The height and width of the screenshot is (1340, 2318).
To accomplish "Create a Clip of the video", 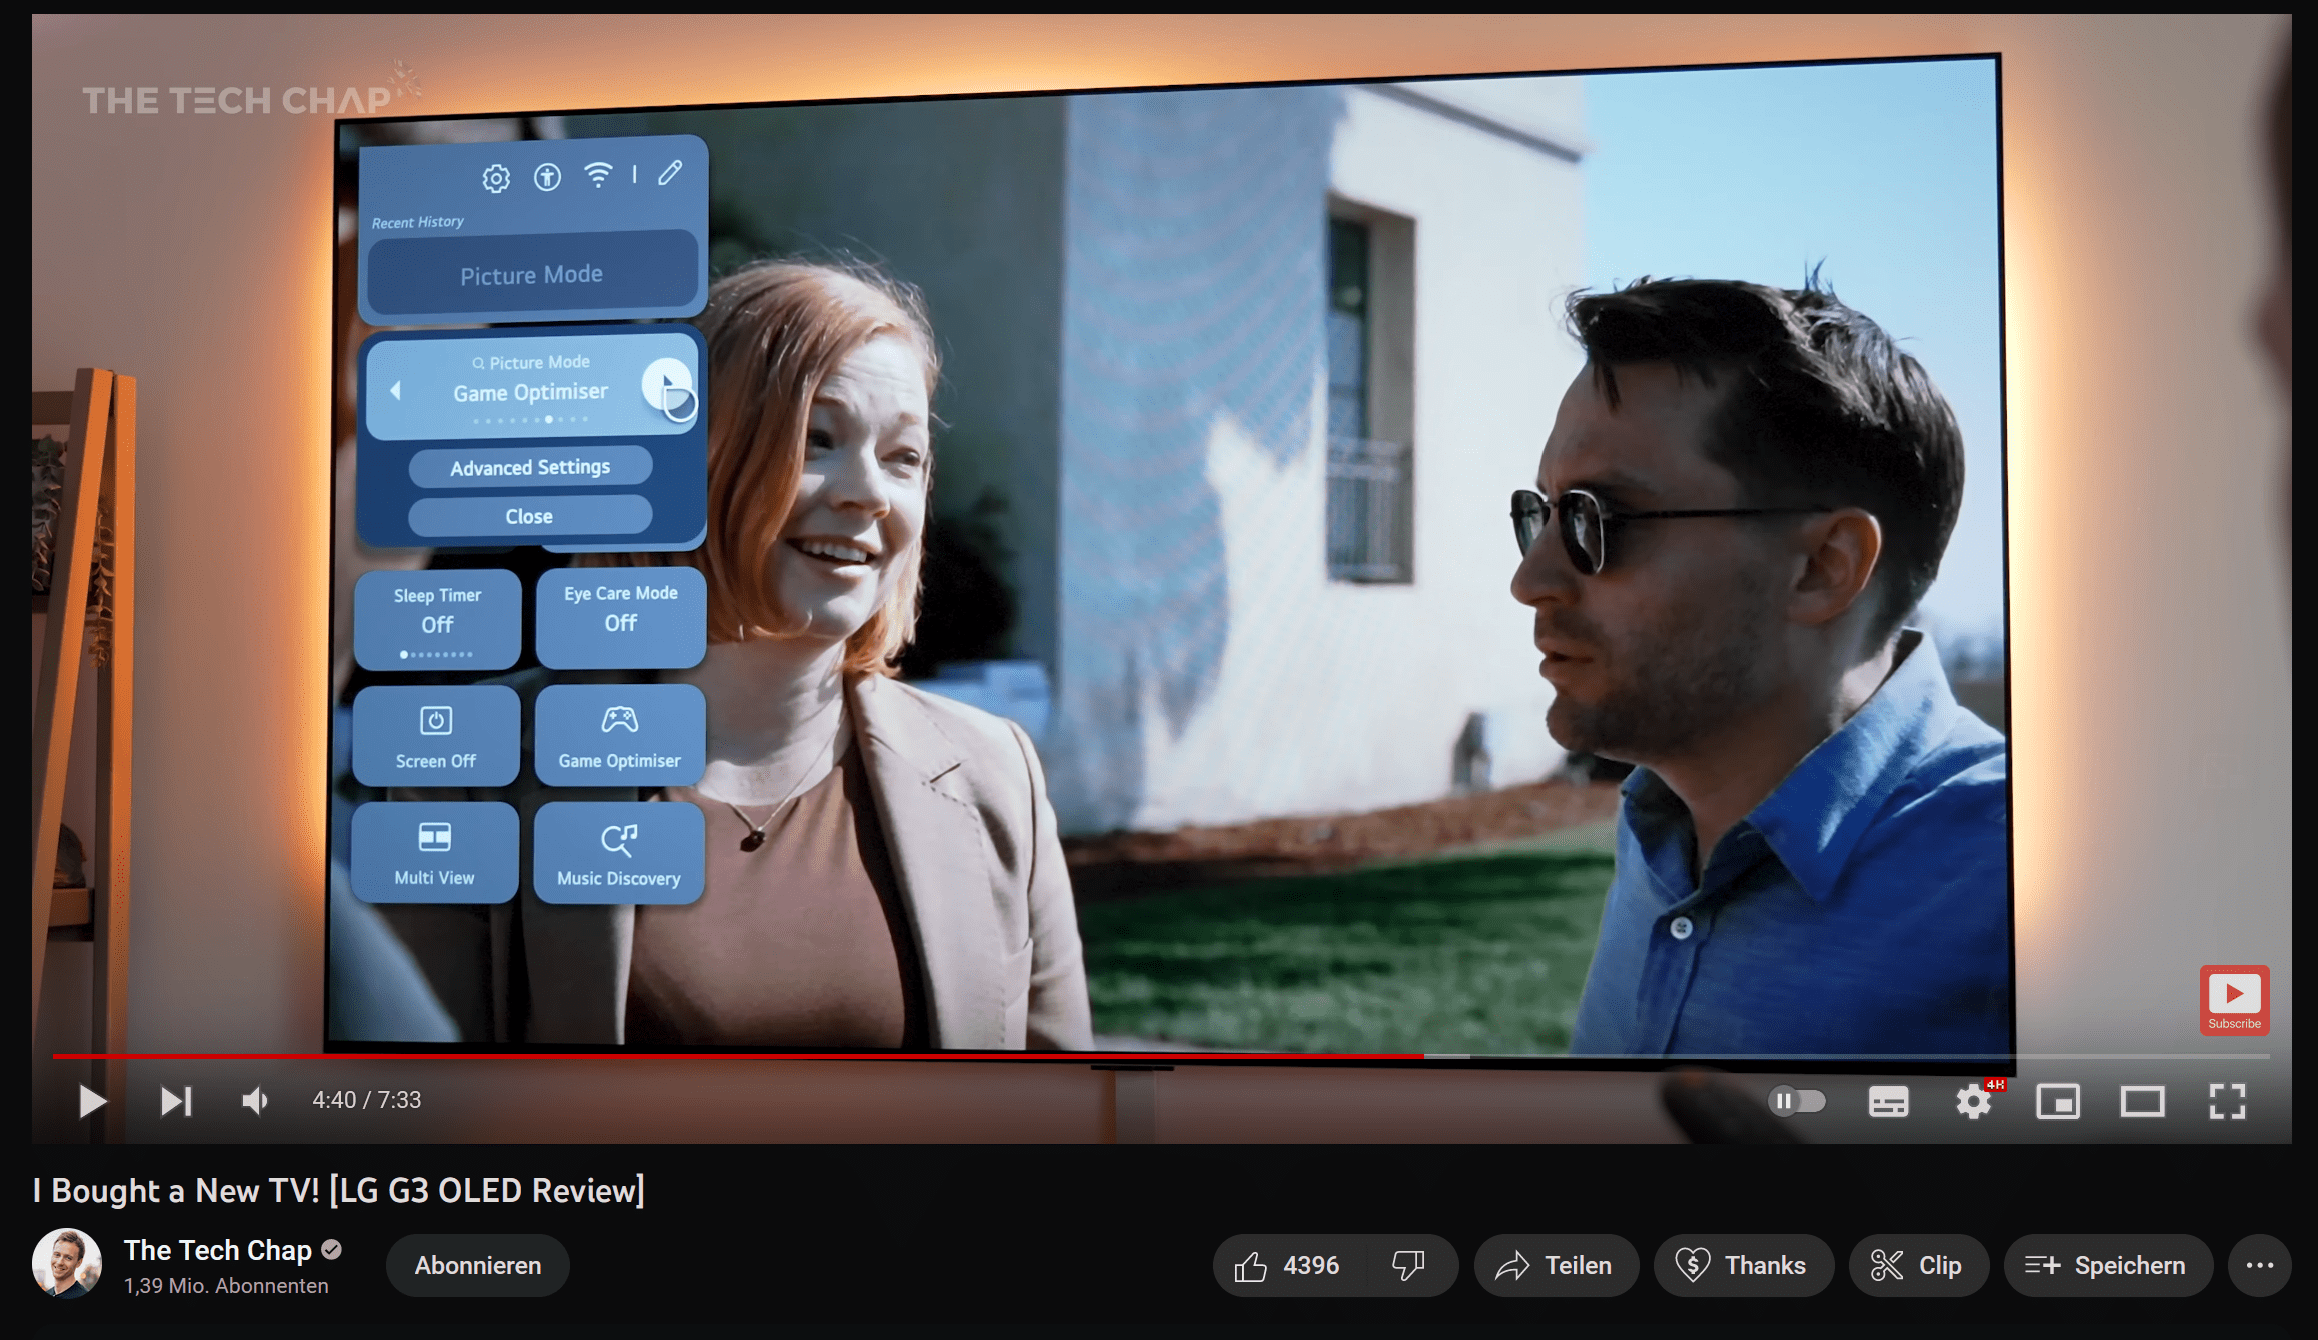I will 1918,1265.
